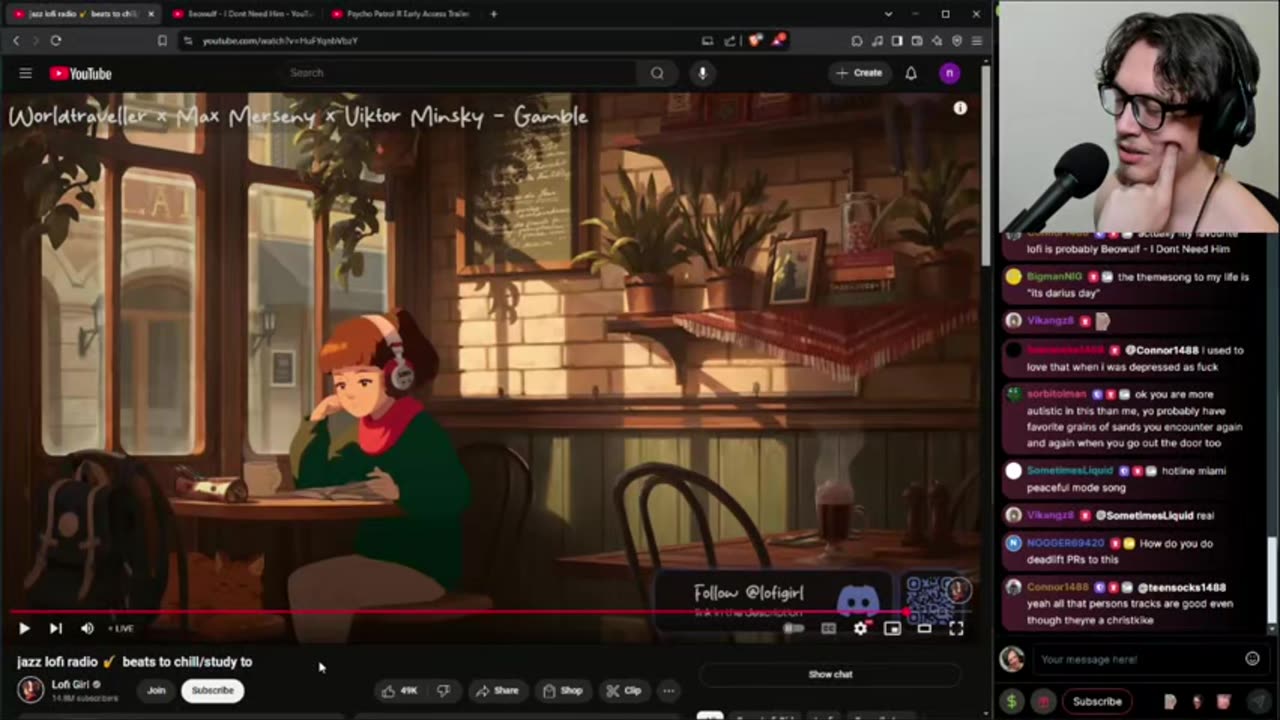Focus the YouTube search field
1280x720 pixels.
[460, 73]
